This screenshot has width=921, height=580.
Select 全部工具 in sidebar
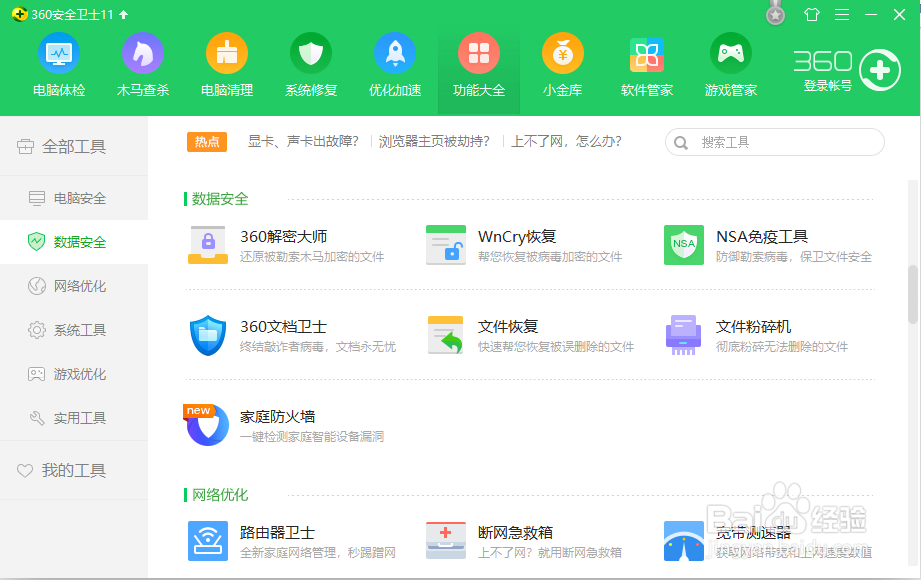pos(74,146)
